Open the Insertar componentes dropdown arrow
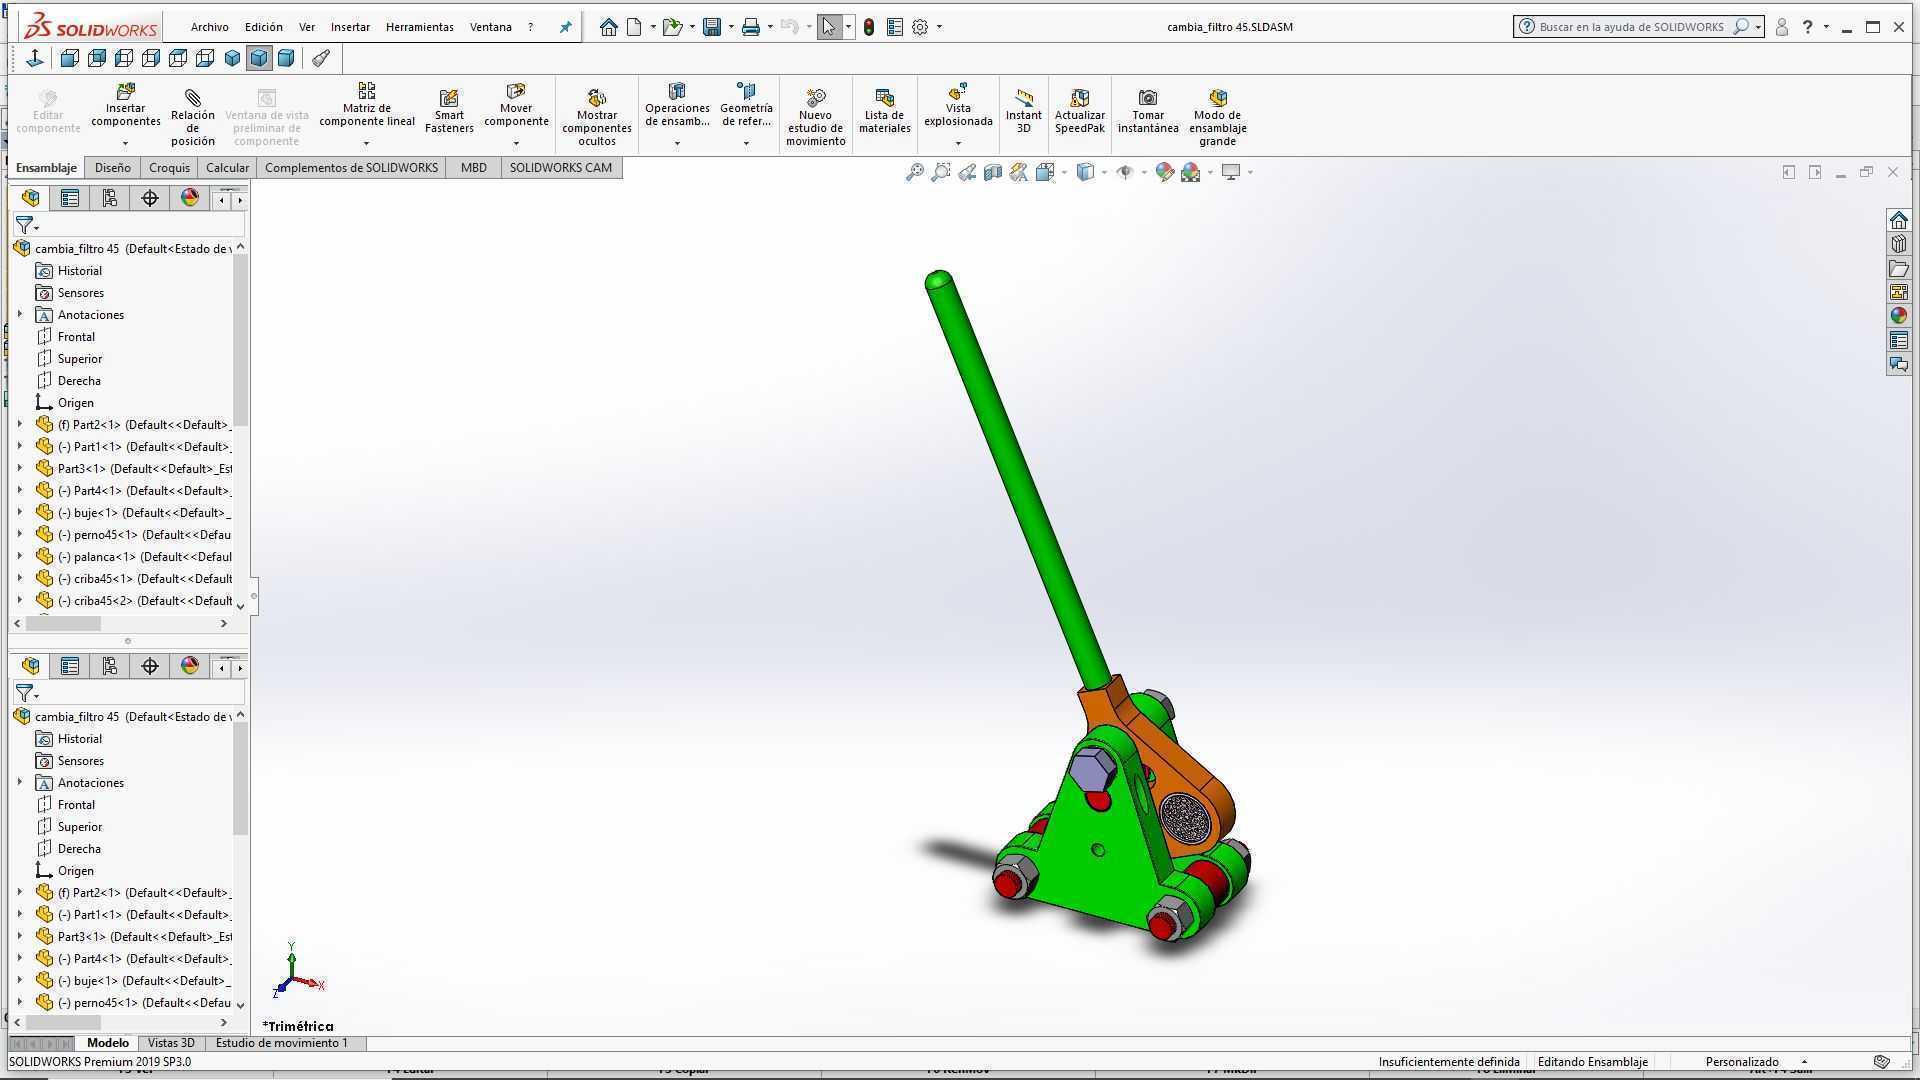 click(125, 143)
